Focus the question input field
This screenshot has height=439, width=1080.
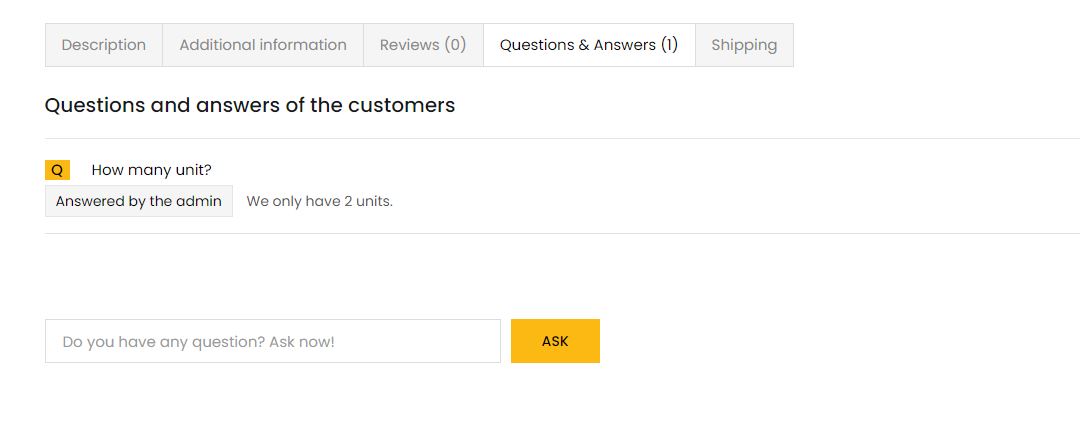[x=272, y=341]
